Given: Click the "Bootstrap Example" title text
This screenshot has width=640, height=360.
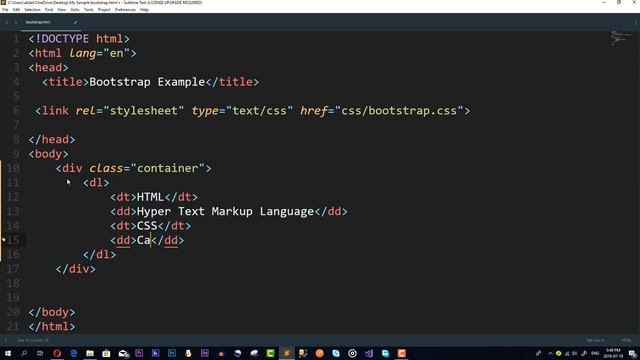Looking at the screenshot, I should [147, 82].
